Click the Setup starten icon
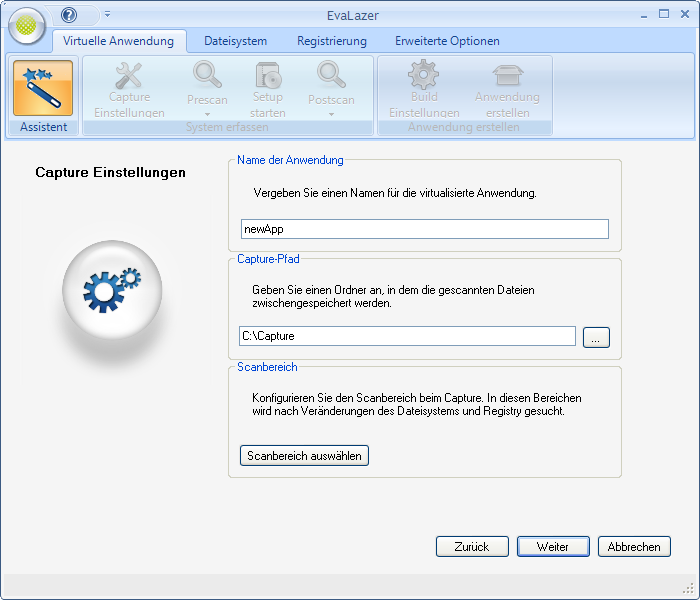 click(267, 76)
